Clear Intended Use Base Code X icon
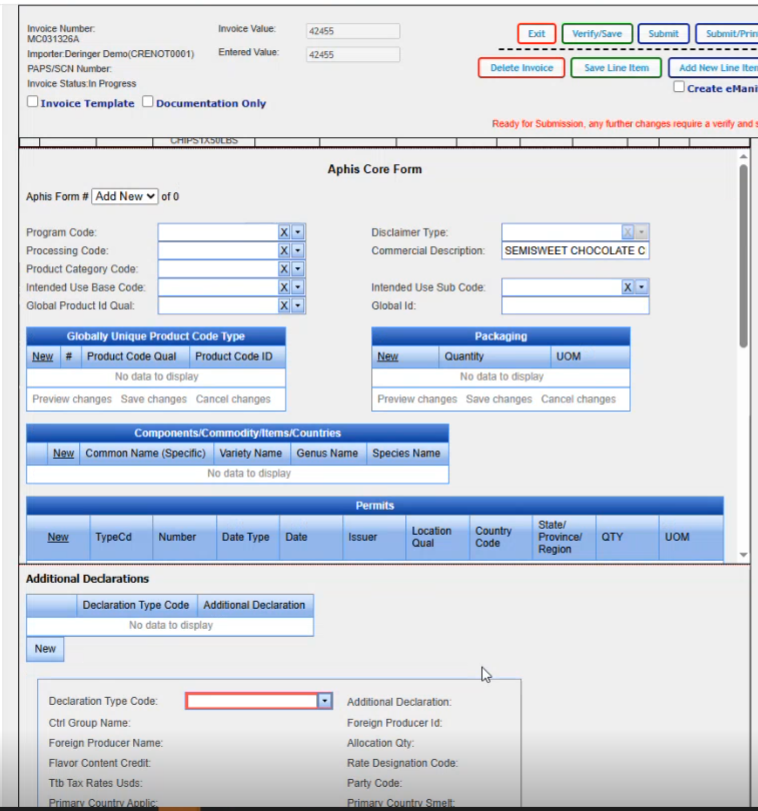Viewport: 758px width, 811px height. (x=284, y=287)
